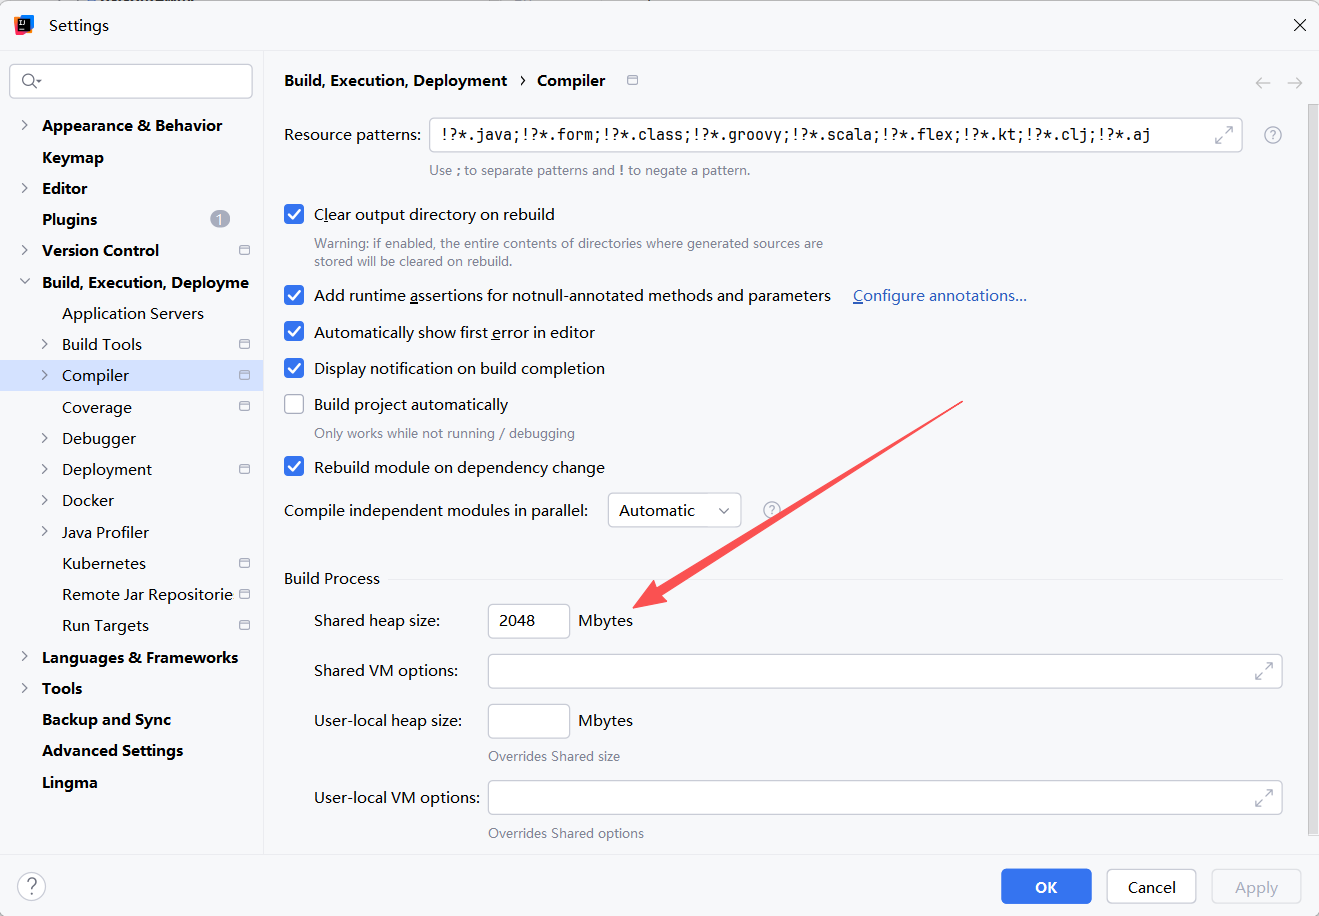Open Lingma settings page
The image size is (1319, 916).
click(x=70, y=782)
